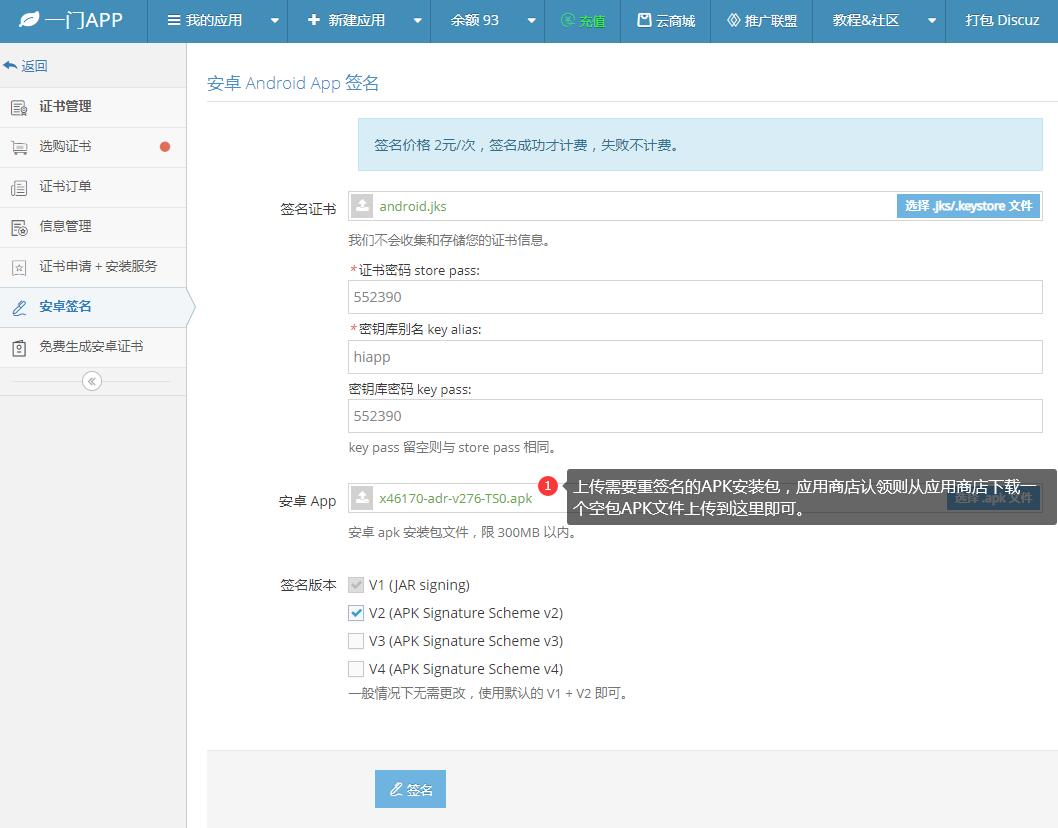Image resolution: width=1058 pixels, height=828 pixels.
Task: Click the 选择 .apk 文件 button
Action: coord(993,498)
